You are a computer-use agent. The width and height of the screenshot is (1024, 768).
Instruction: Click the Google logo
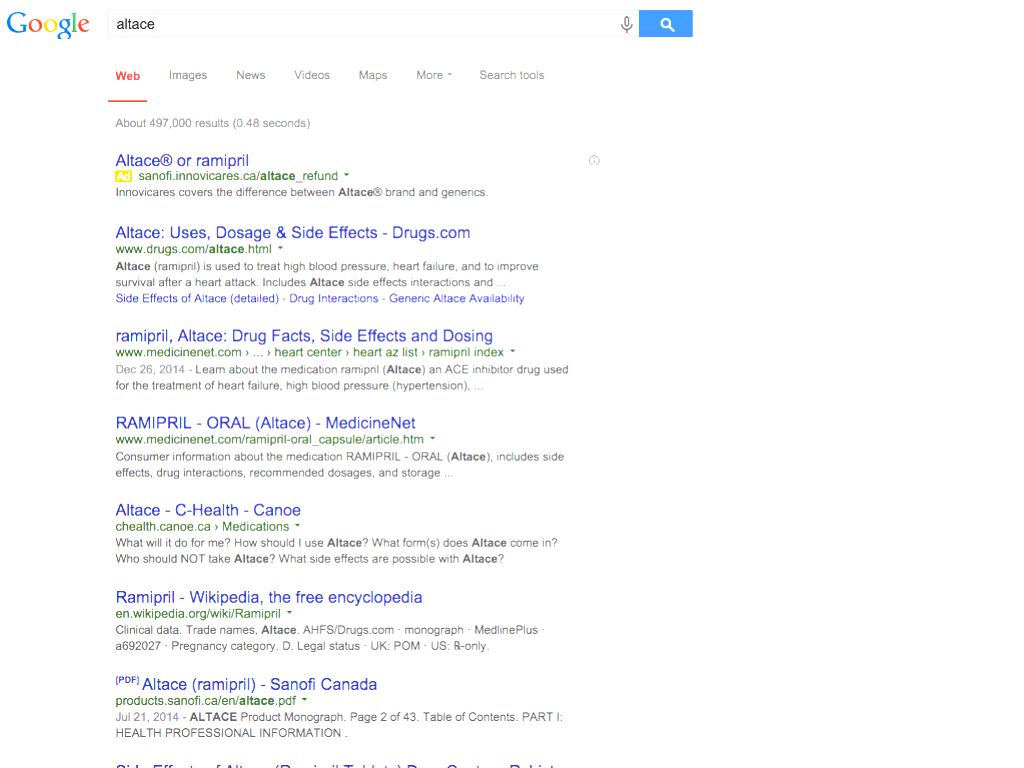click(x=48, y=25)
